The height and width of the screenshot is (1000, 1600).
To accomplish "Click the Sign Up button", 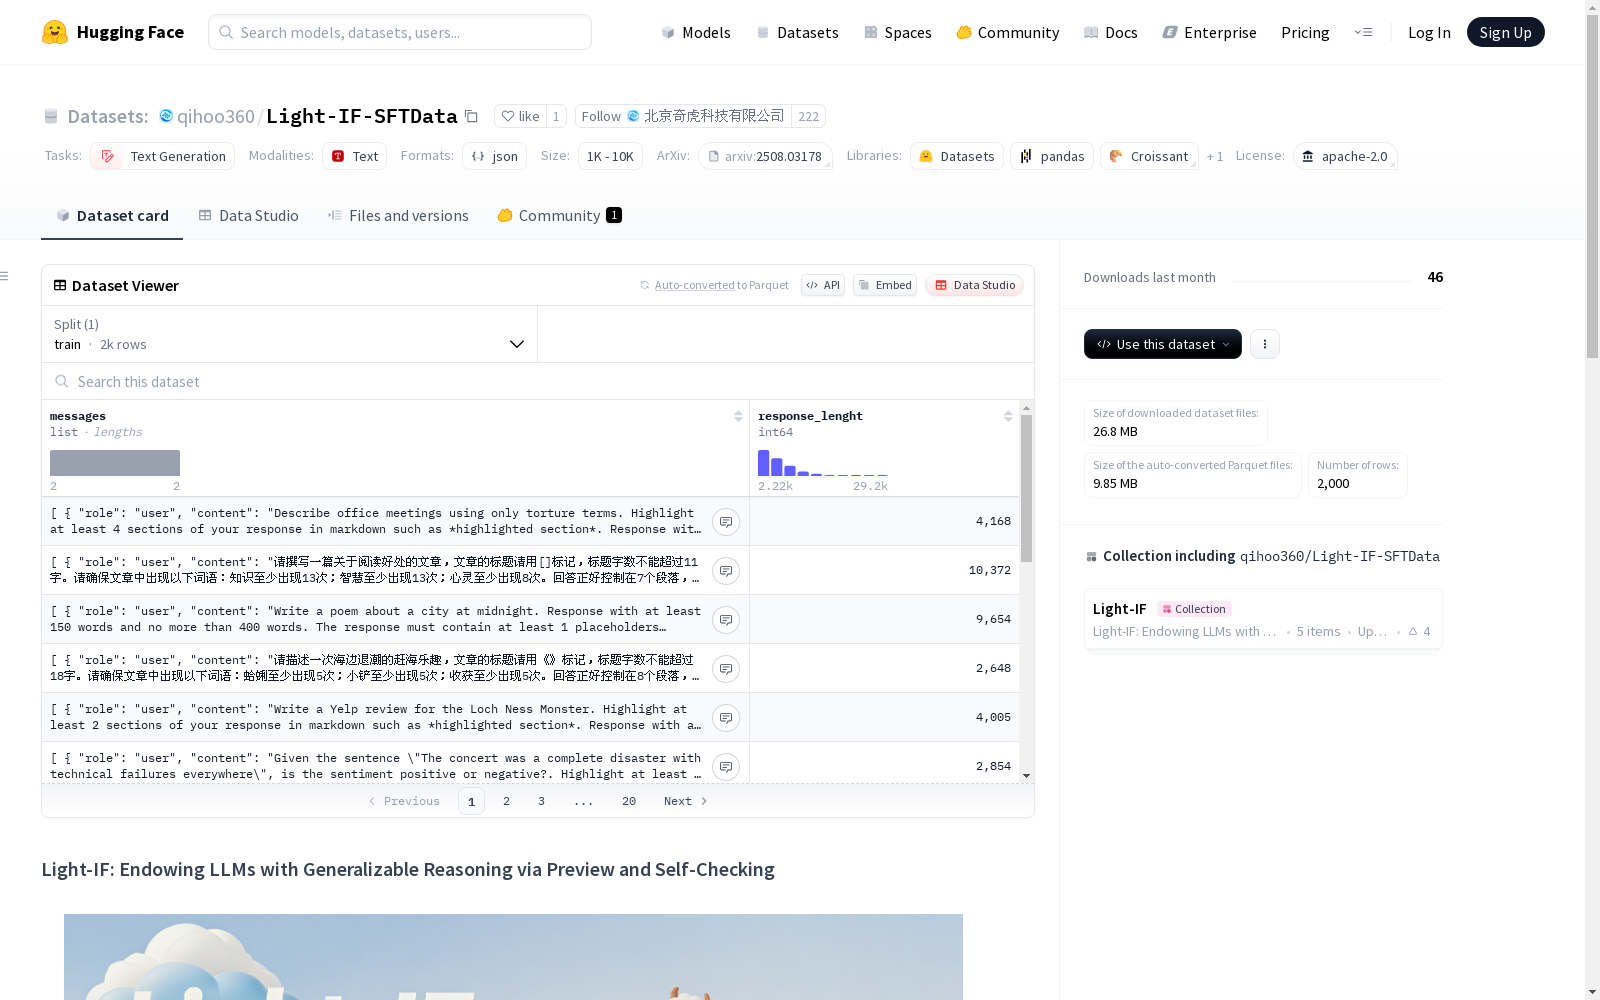I will 1506,32.
